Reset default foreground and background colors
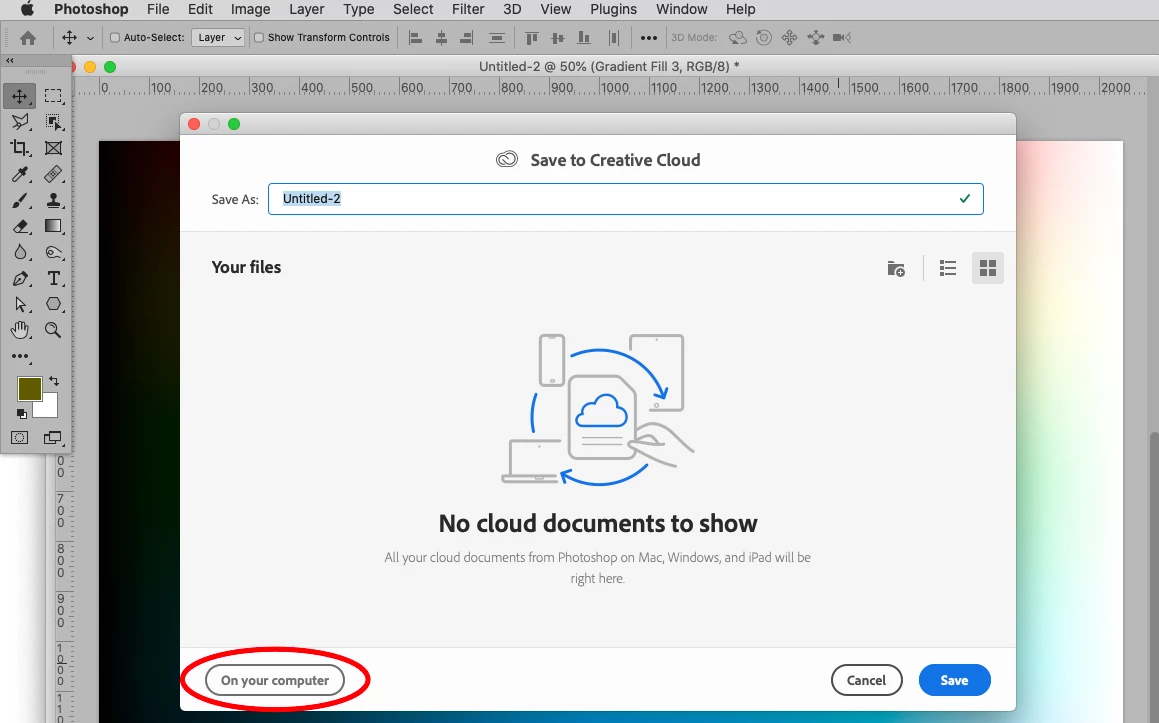 pyautogui.click(x=21, y=414)
